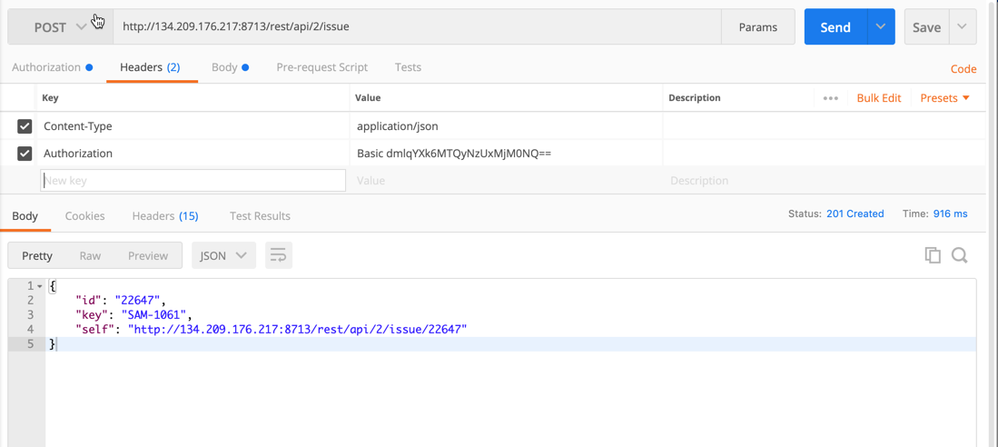Click the Basic dmlqYXk6MTQyNzUxMjM0NQ== value

point(454,153)
